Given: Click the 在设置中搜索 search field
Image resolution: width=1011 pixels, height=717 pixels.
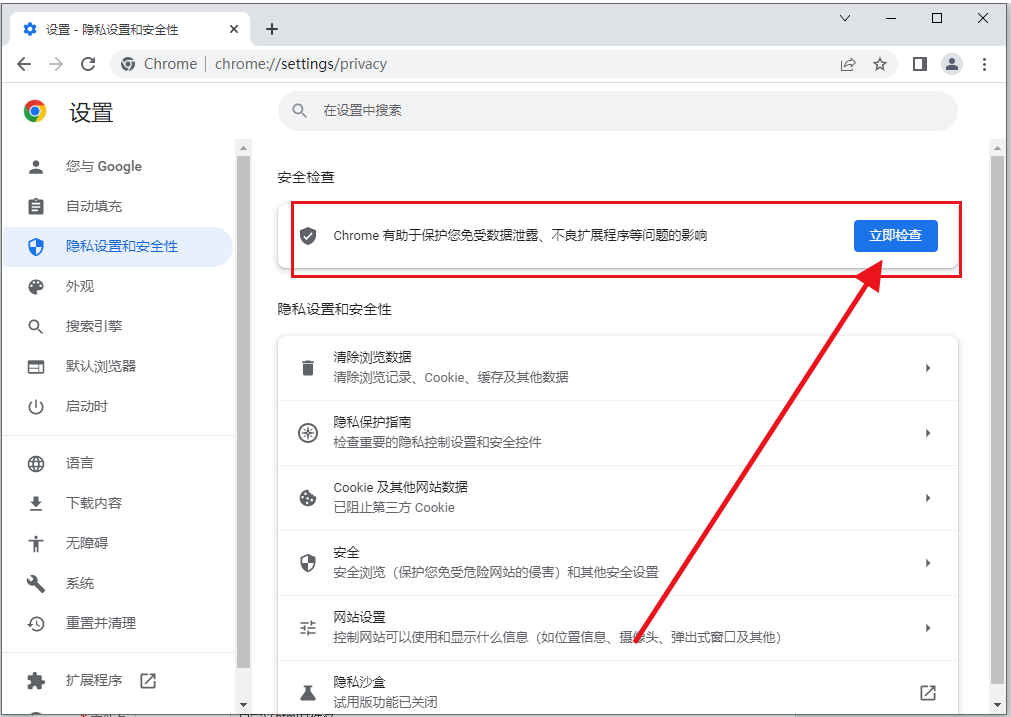Looking at the screenshot, I should click(616, 111).
